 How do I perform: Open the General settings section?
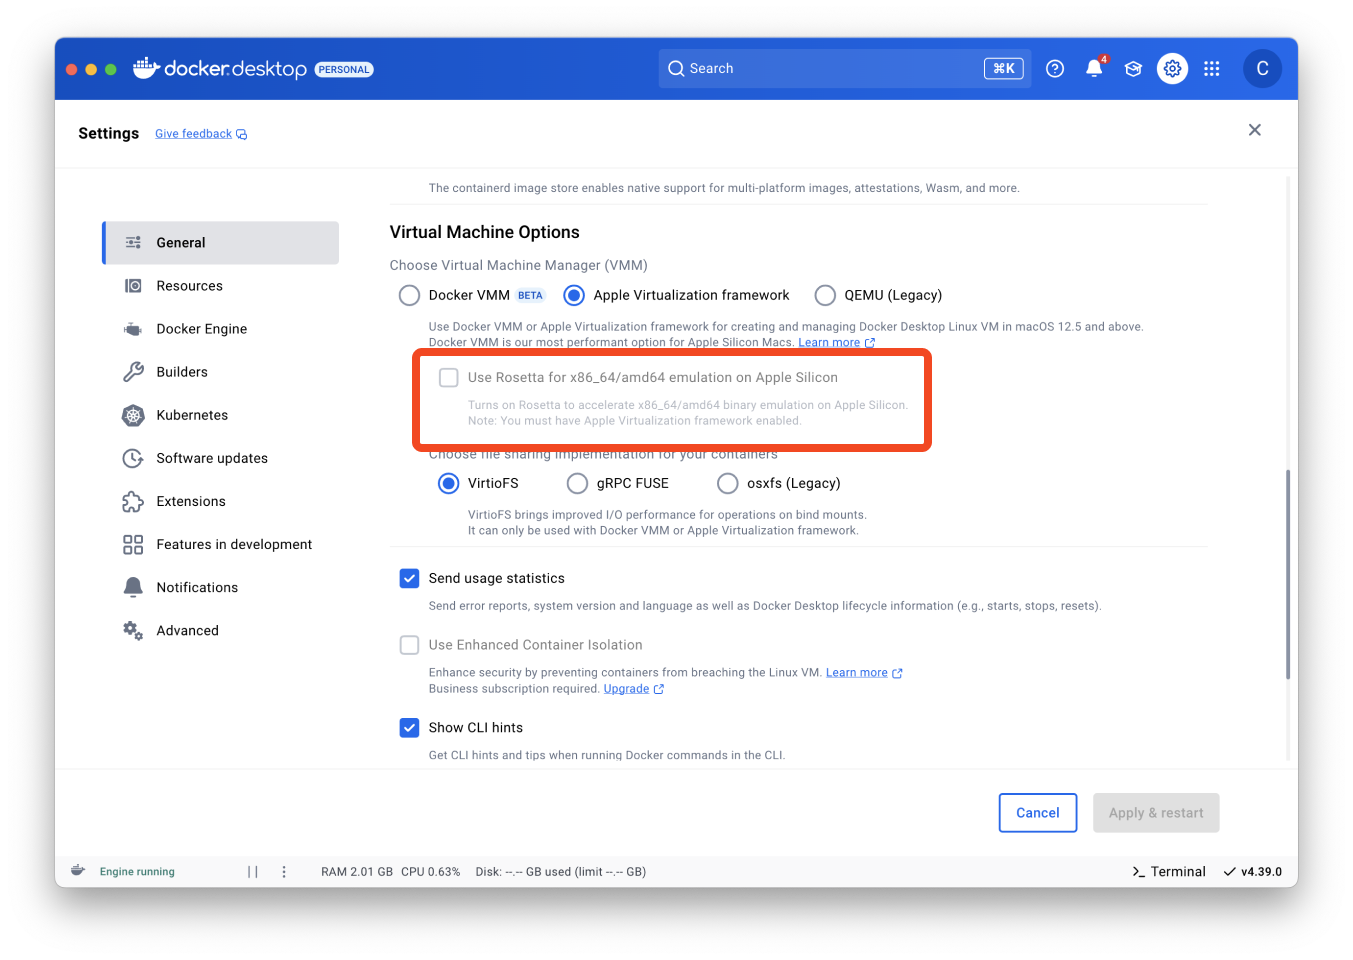click(x=220, y=243)
